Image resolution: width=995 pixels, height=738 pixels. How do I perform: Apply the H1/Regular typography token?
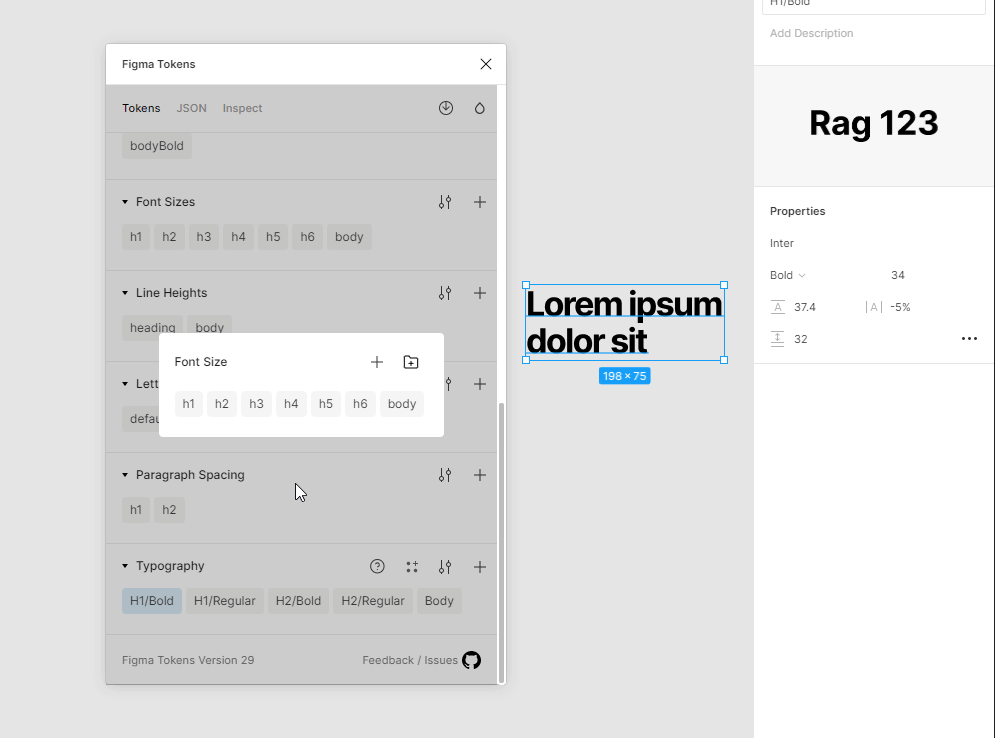[225, 601]
